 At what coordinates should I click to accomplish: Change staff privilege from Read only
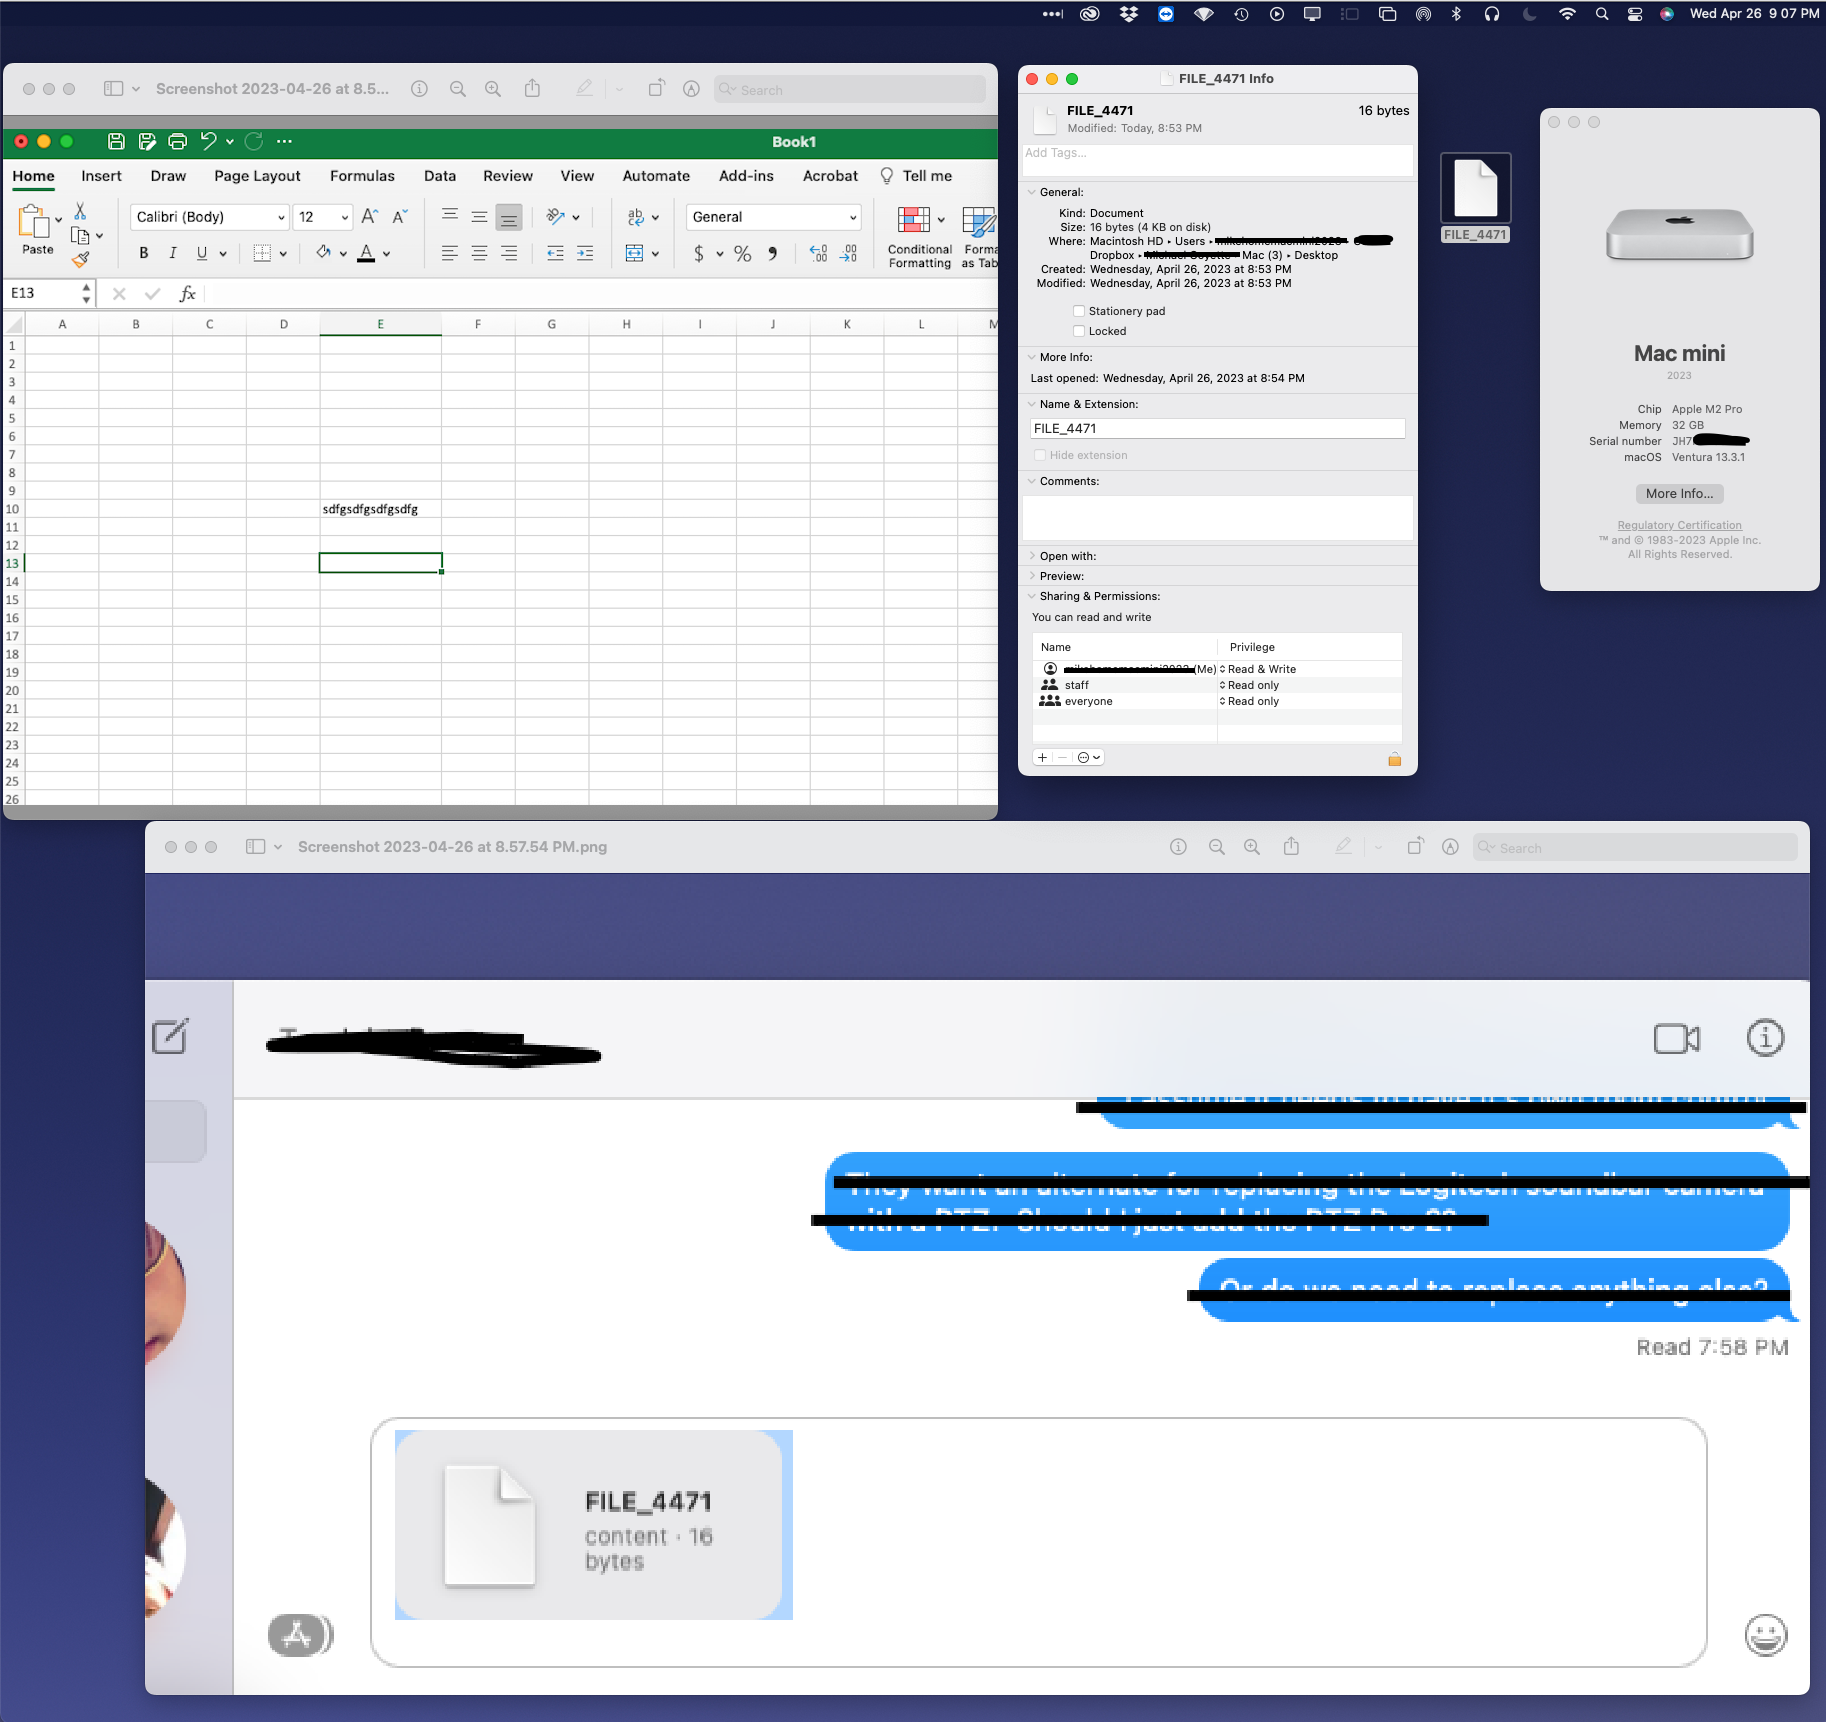click(1253, 685)
